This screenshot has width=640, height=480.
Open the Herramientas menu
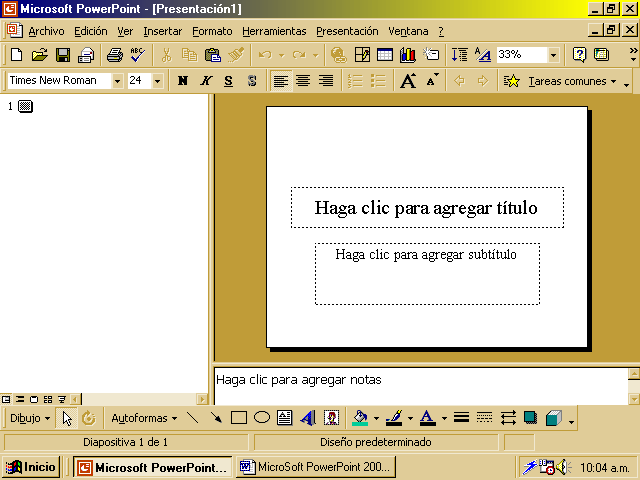click(x=274, y=31)
